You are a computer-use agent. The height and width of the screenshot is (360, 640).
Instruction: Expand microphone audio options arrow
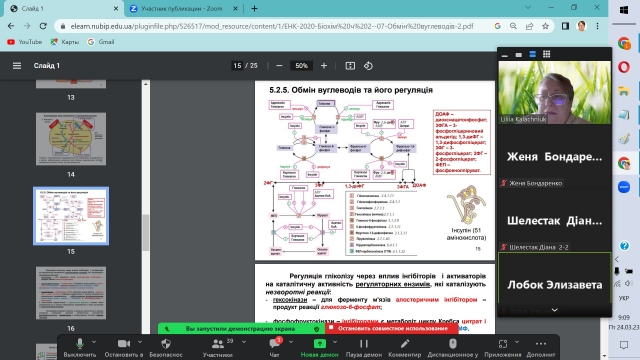click(x=94, y=342)
